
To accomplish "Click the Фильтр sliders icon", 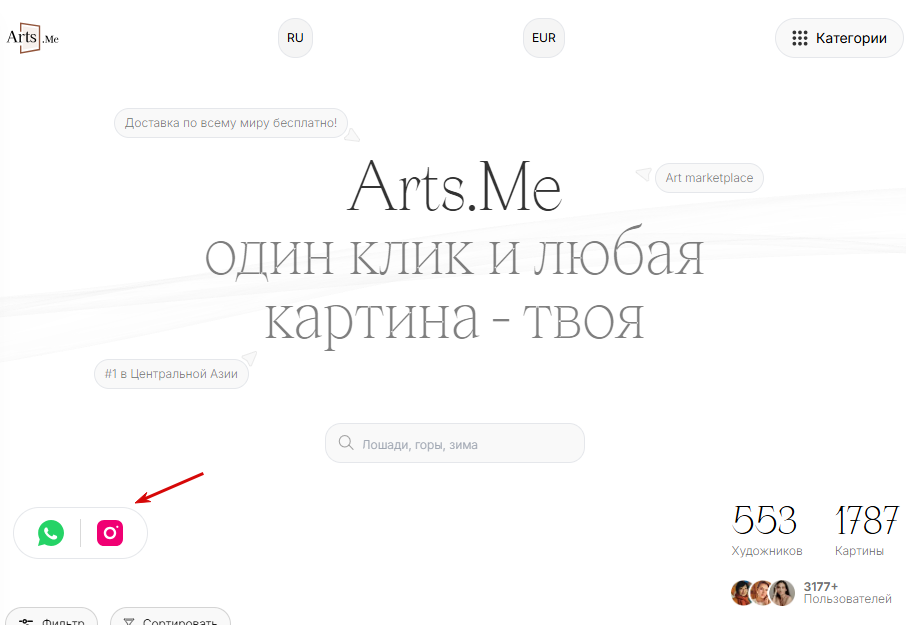I will click(27, 622).
